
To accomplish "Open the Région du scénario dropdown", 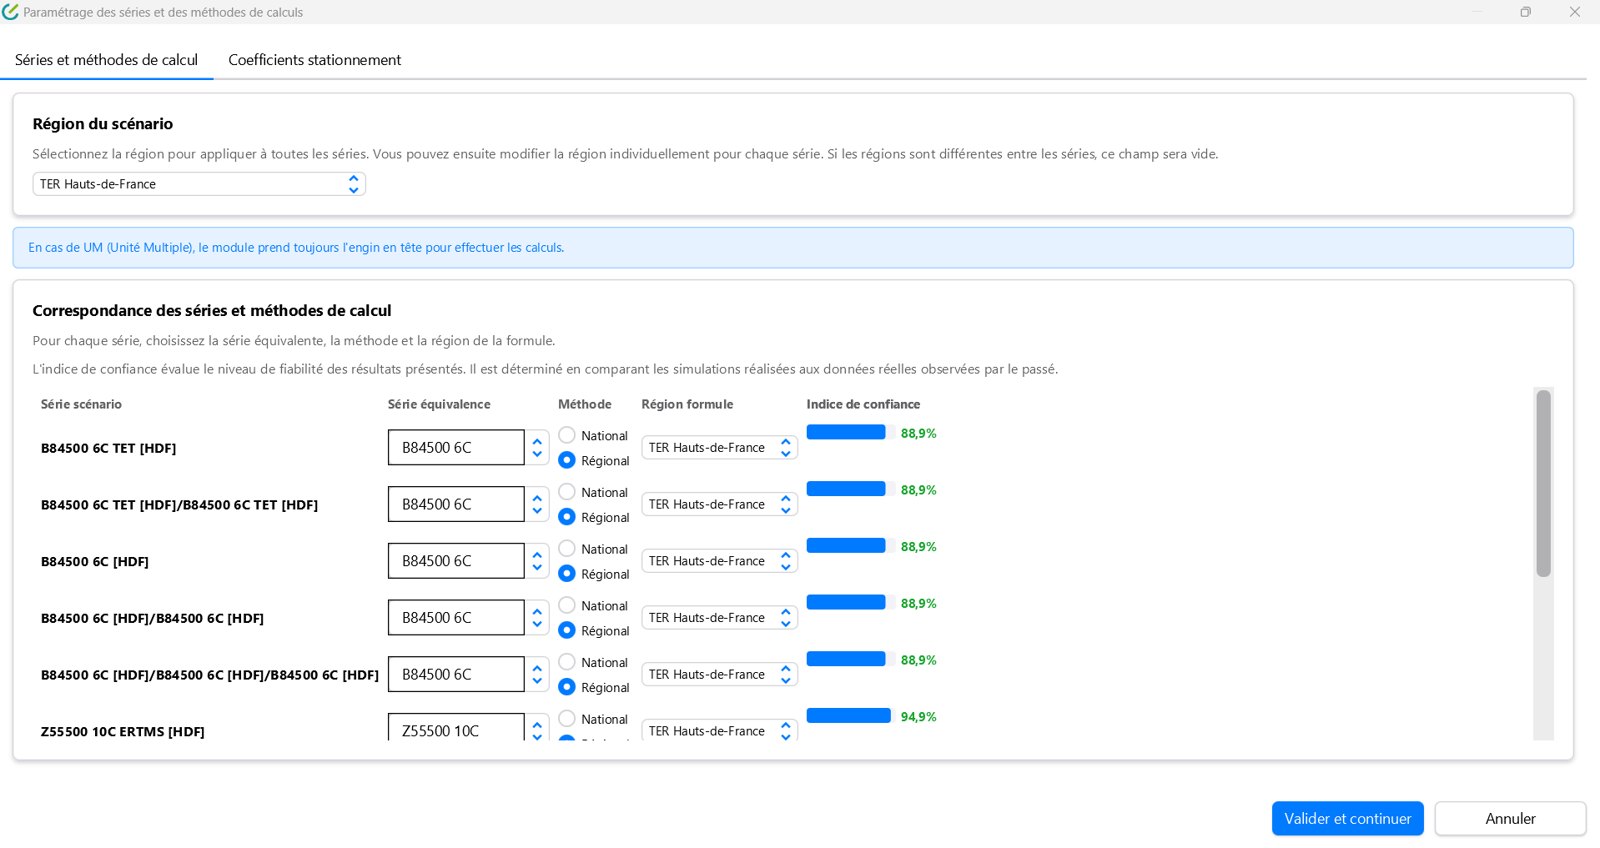I will pos(199,184).
